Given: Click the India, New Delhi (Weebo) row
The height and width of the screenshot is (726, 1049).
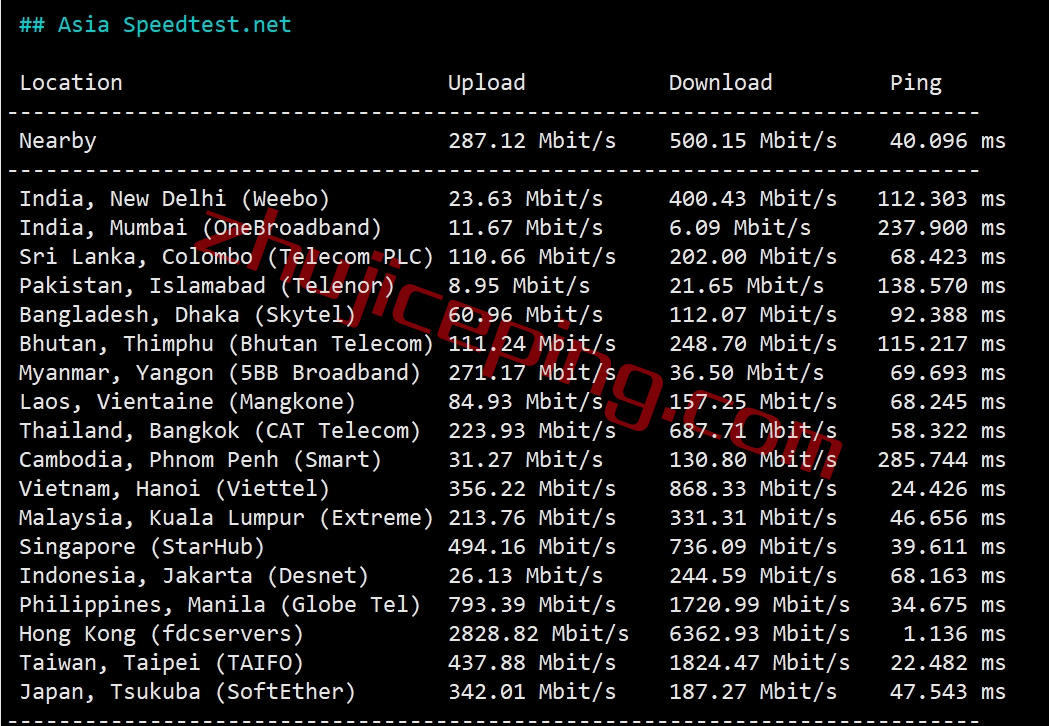Looking at the screenshot, I should tap(512, 198).
